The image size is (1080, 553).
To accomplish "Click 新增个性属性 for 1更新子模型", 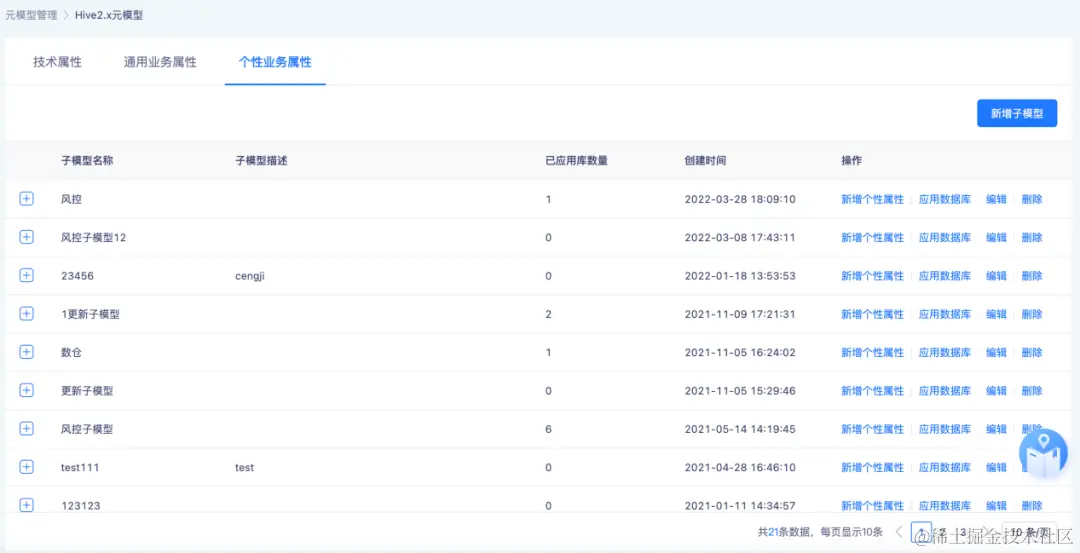I will (x=872, y=314).
